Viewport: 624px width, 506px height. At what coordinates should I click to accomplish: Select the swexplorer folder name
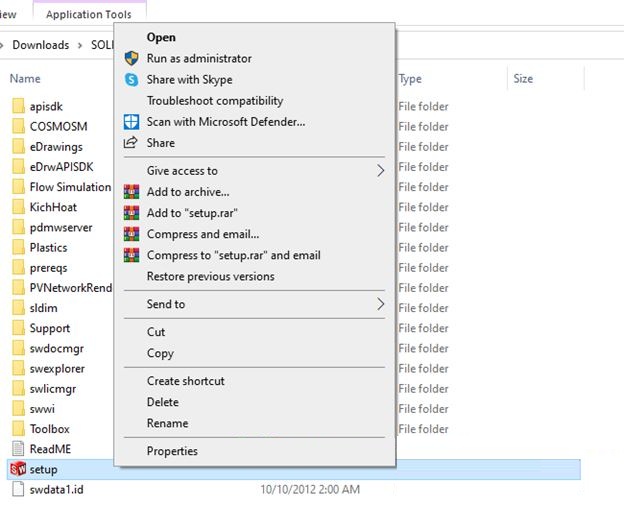[57, 369]
